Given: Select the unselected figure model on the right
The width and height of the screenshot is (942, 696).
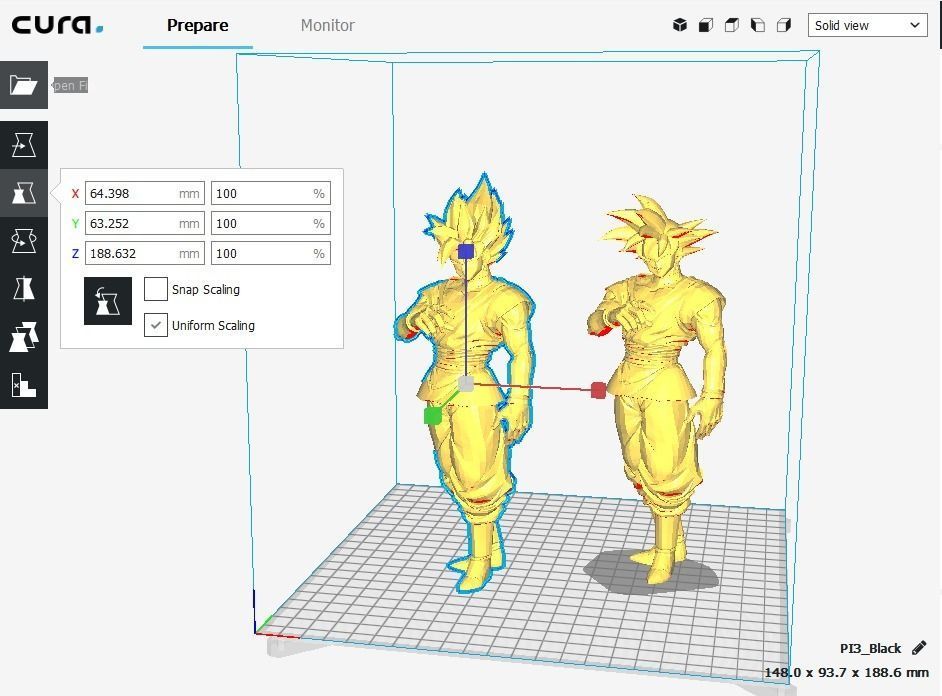Looking at the screenshot, I should click(x=658, y=372).
